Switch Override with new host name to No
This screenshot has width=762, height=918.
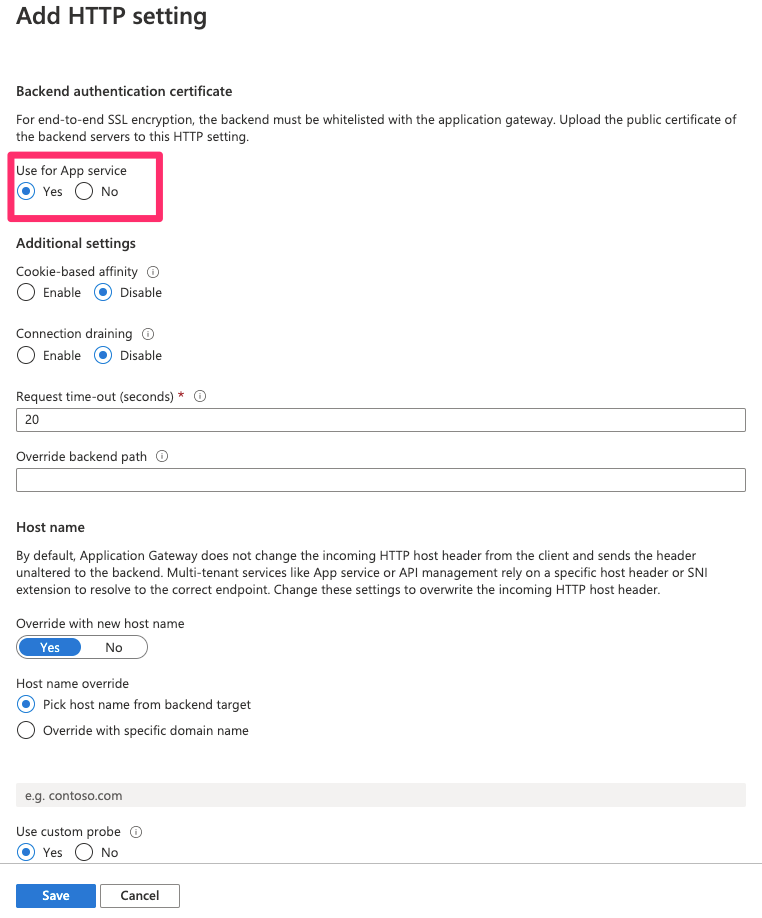[114, 648]
